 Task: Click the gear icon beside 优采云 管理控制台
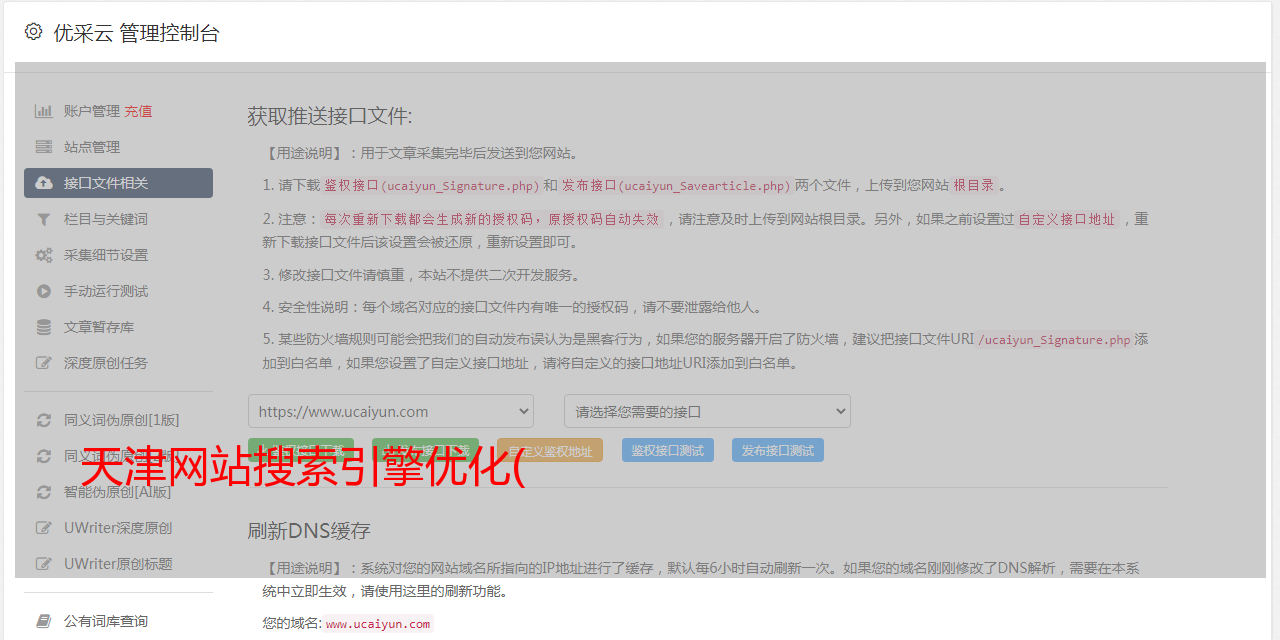click(33, 32)
